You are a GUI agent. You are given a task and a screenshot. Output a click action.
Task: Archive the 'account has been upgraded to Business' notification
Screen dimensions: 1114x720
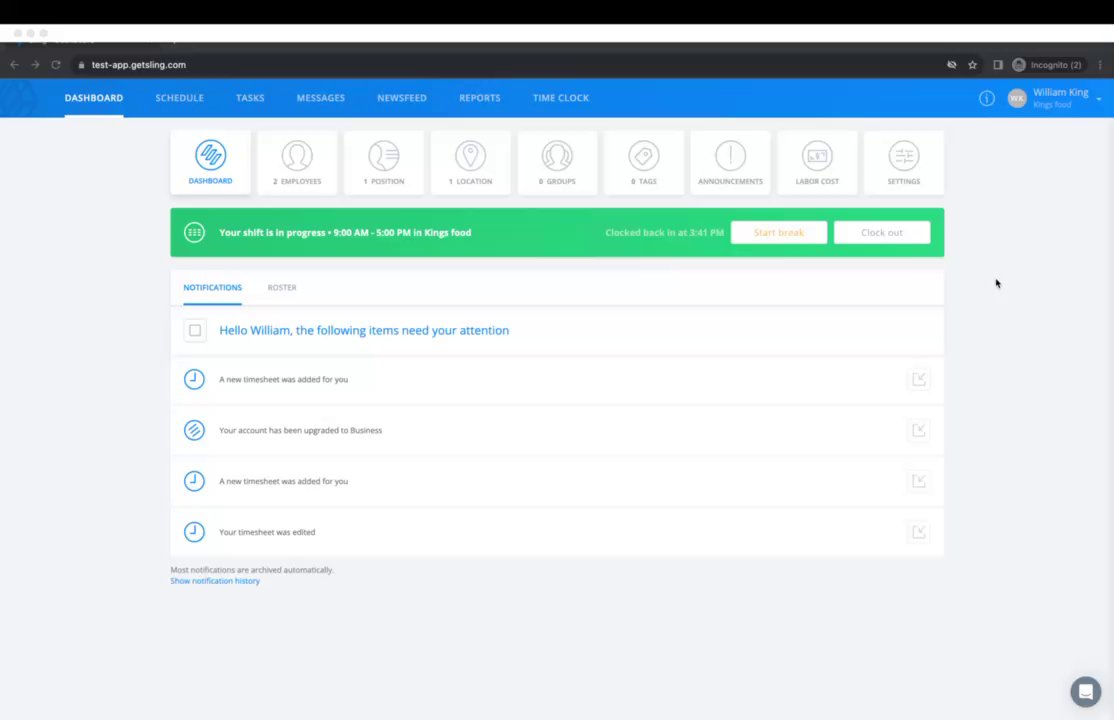pos(919,430)
